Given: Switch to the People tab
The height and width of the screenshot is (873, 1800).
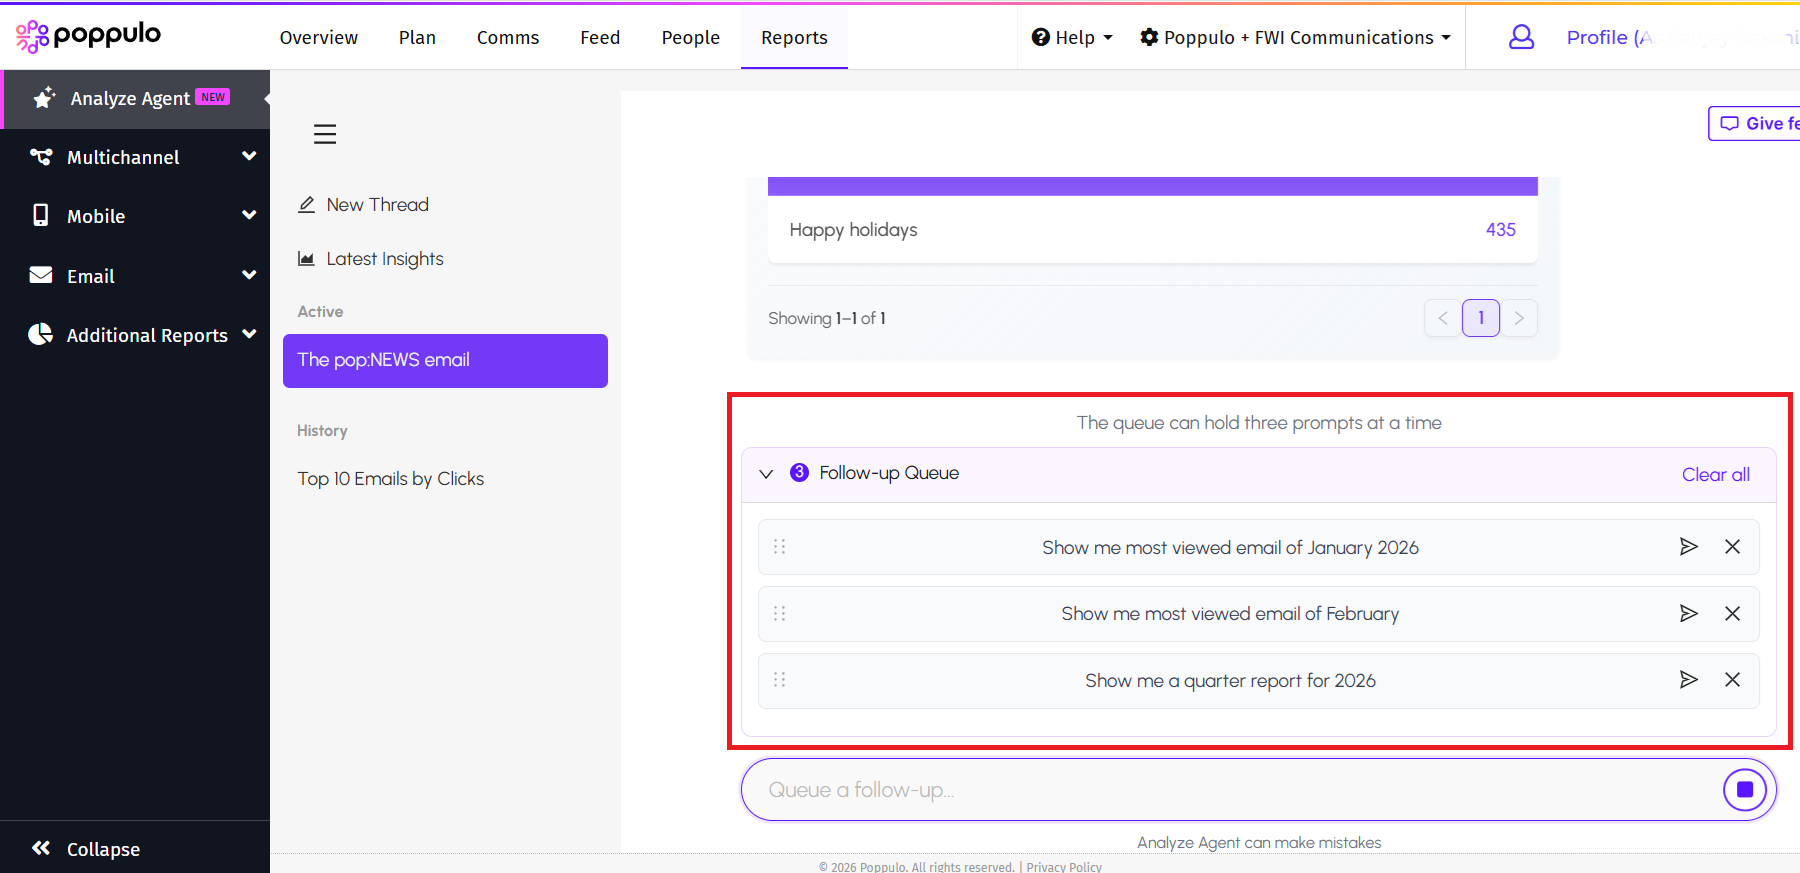Looking at the screenshot, I should pyautogui.click(x=690, y=37).
